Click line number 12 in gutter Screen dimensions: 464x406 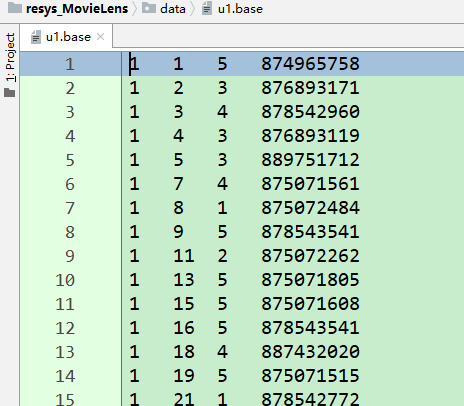[x=65, y=328]
